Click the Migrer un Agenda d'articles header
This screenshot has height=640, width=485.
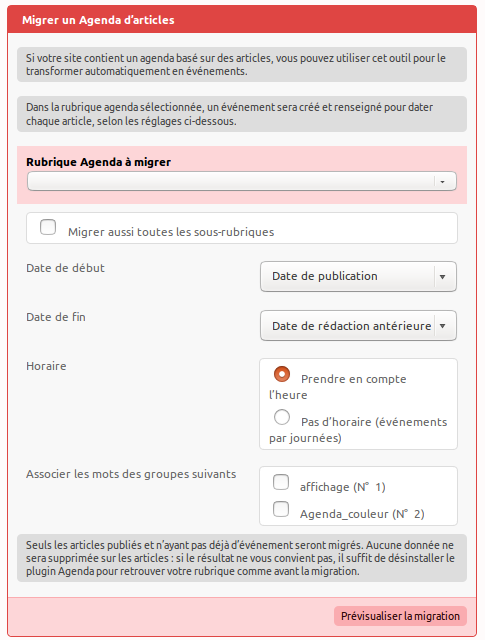pyautogui.click(x=98, y=20)
